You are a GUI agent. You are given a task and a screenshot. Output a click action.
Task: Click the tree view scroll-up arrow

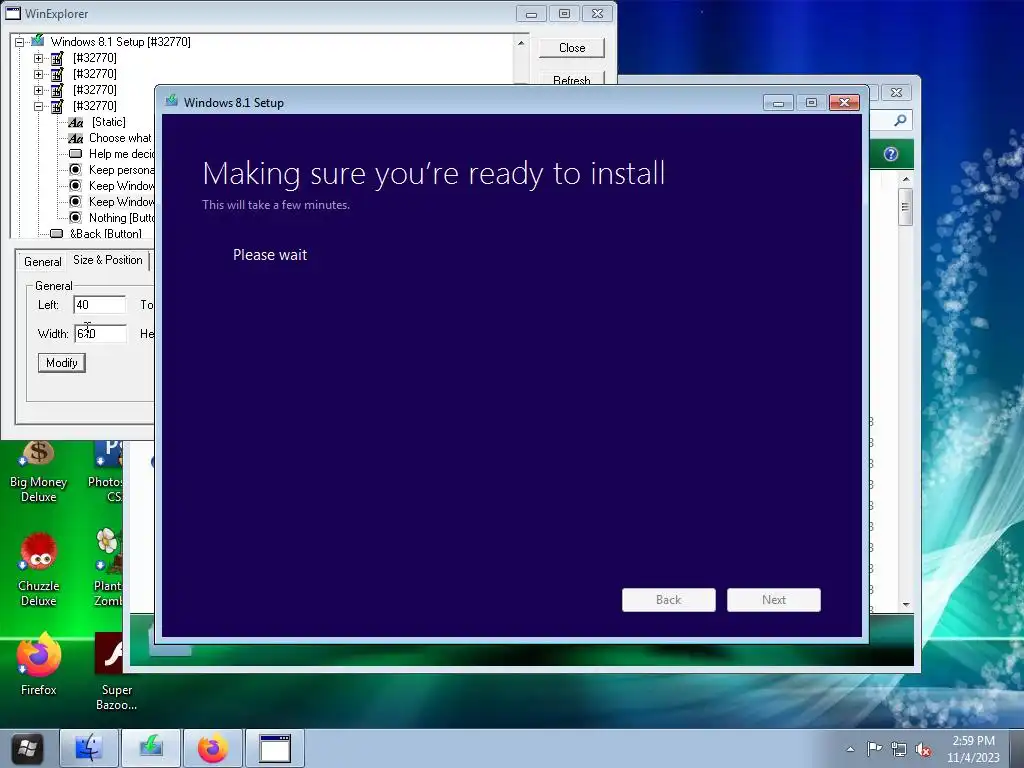pyautogui.click(x=520, y=43)
